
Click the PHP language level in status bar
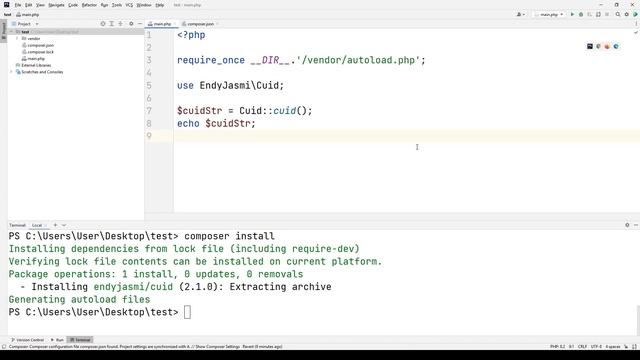(558, 347)
